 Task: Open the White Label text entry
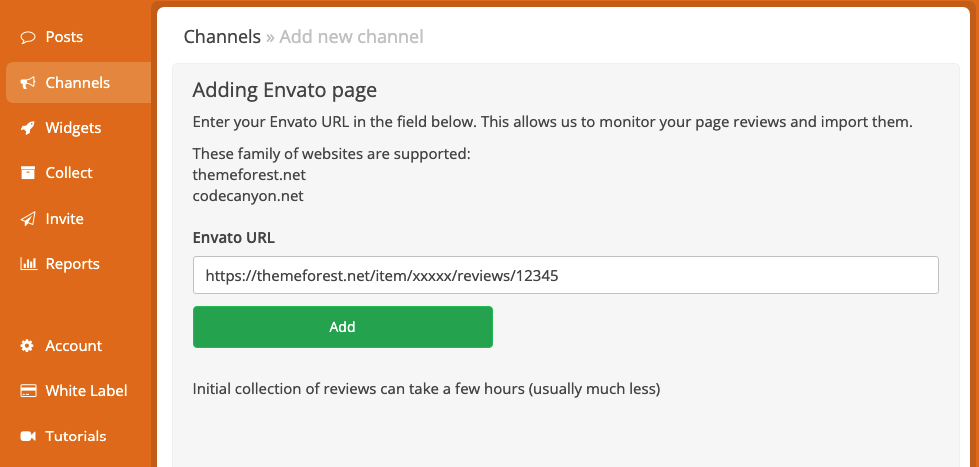pos(86,391)
